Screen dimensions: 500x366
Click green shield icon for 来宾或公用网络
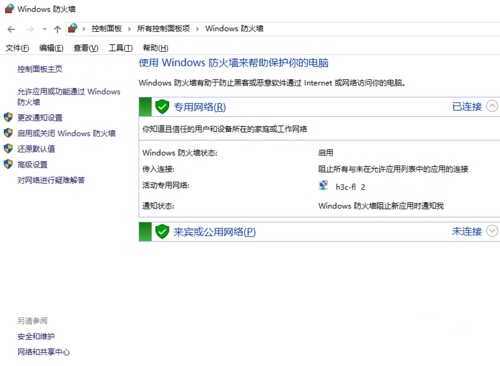coord(162,232)
